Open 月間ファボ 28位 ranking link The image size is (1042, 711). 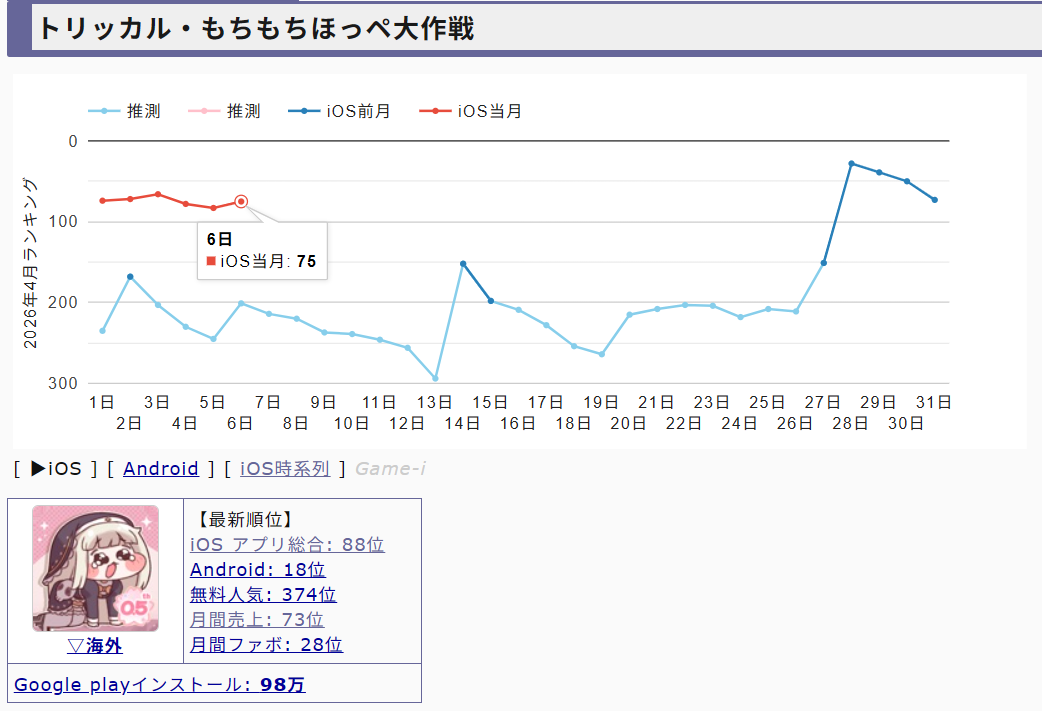pos(266,645)
